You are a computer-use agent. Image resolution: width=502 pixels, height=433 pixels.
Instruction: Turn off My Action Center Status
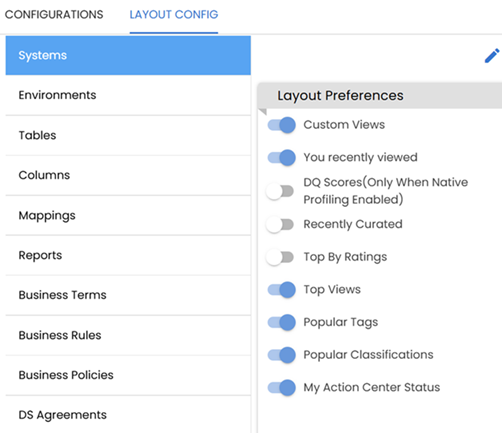coord(281,388)
